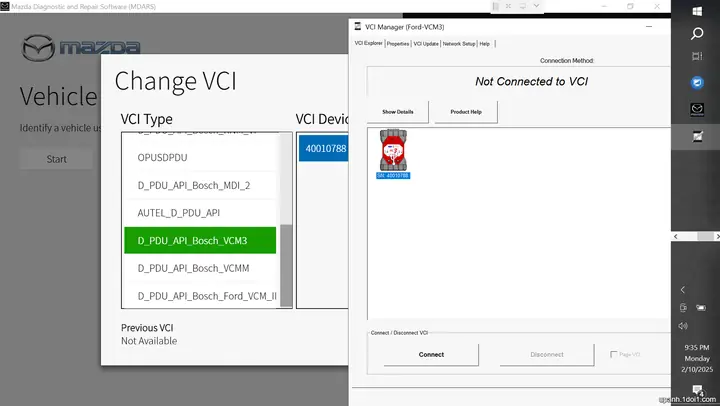Select the VCM3 device icon in VCI Explorer

pos(392,153)
